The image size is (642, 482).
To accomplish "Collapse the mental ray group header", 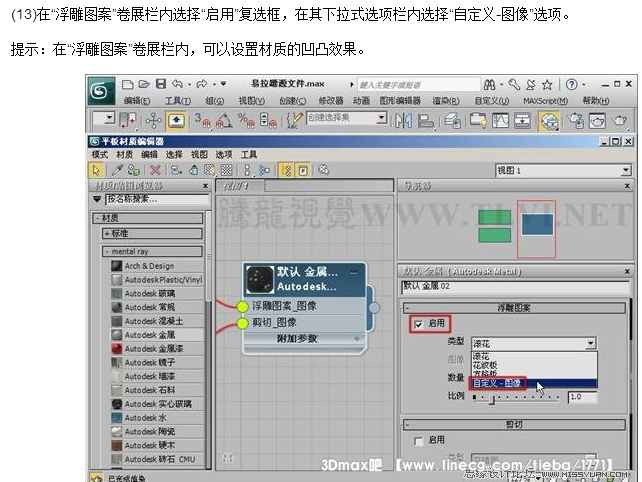I will [x=152, y=251].
